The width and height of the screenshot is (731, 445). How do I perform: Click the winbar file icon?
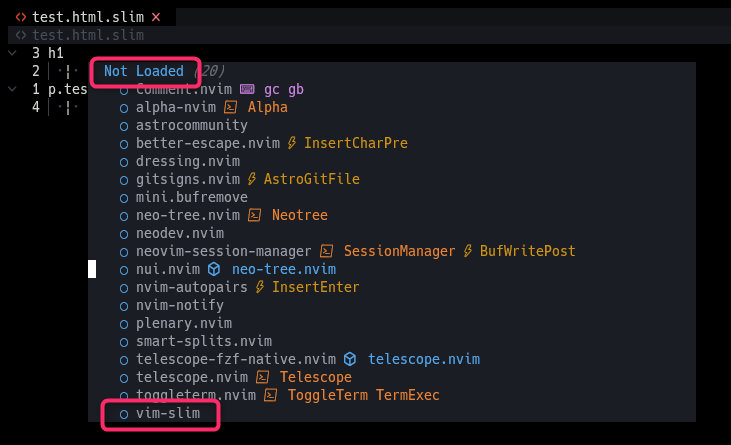click(x=21, y=35)
